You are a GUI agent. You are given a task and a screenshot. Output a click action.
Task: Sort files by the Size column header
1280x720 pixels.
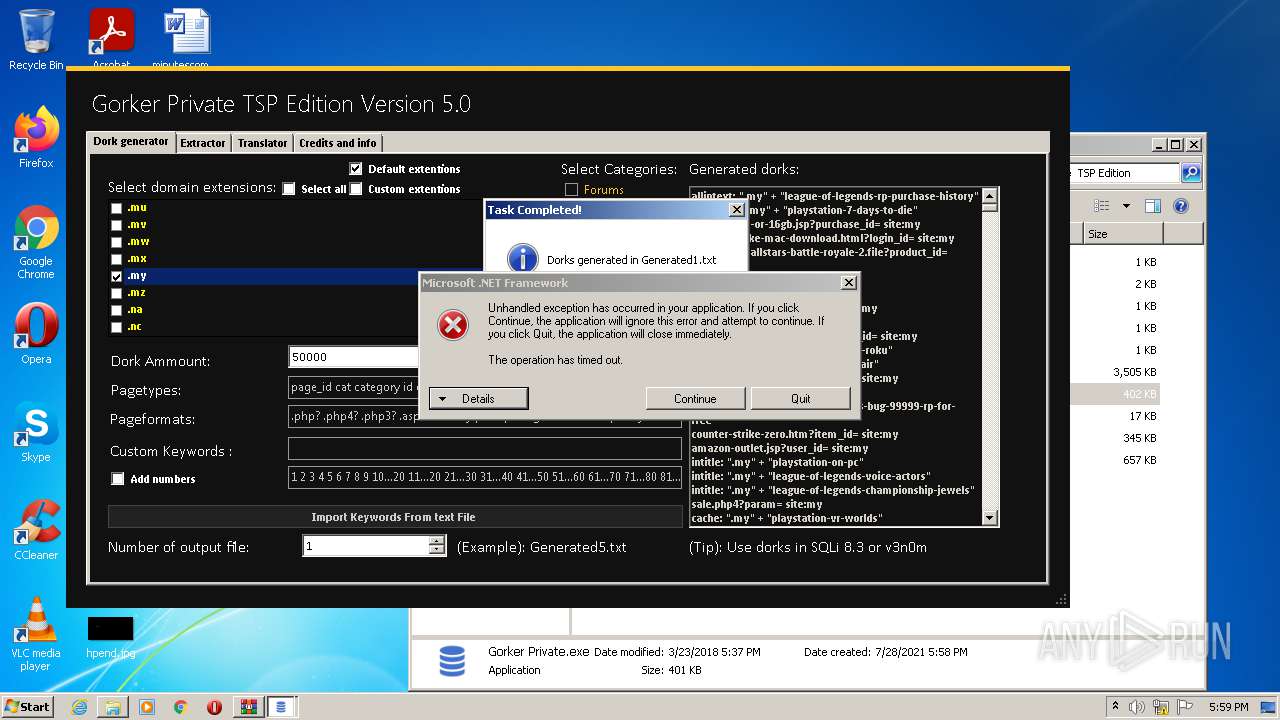[x=1123, y=234]
